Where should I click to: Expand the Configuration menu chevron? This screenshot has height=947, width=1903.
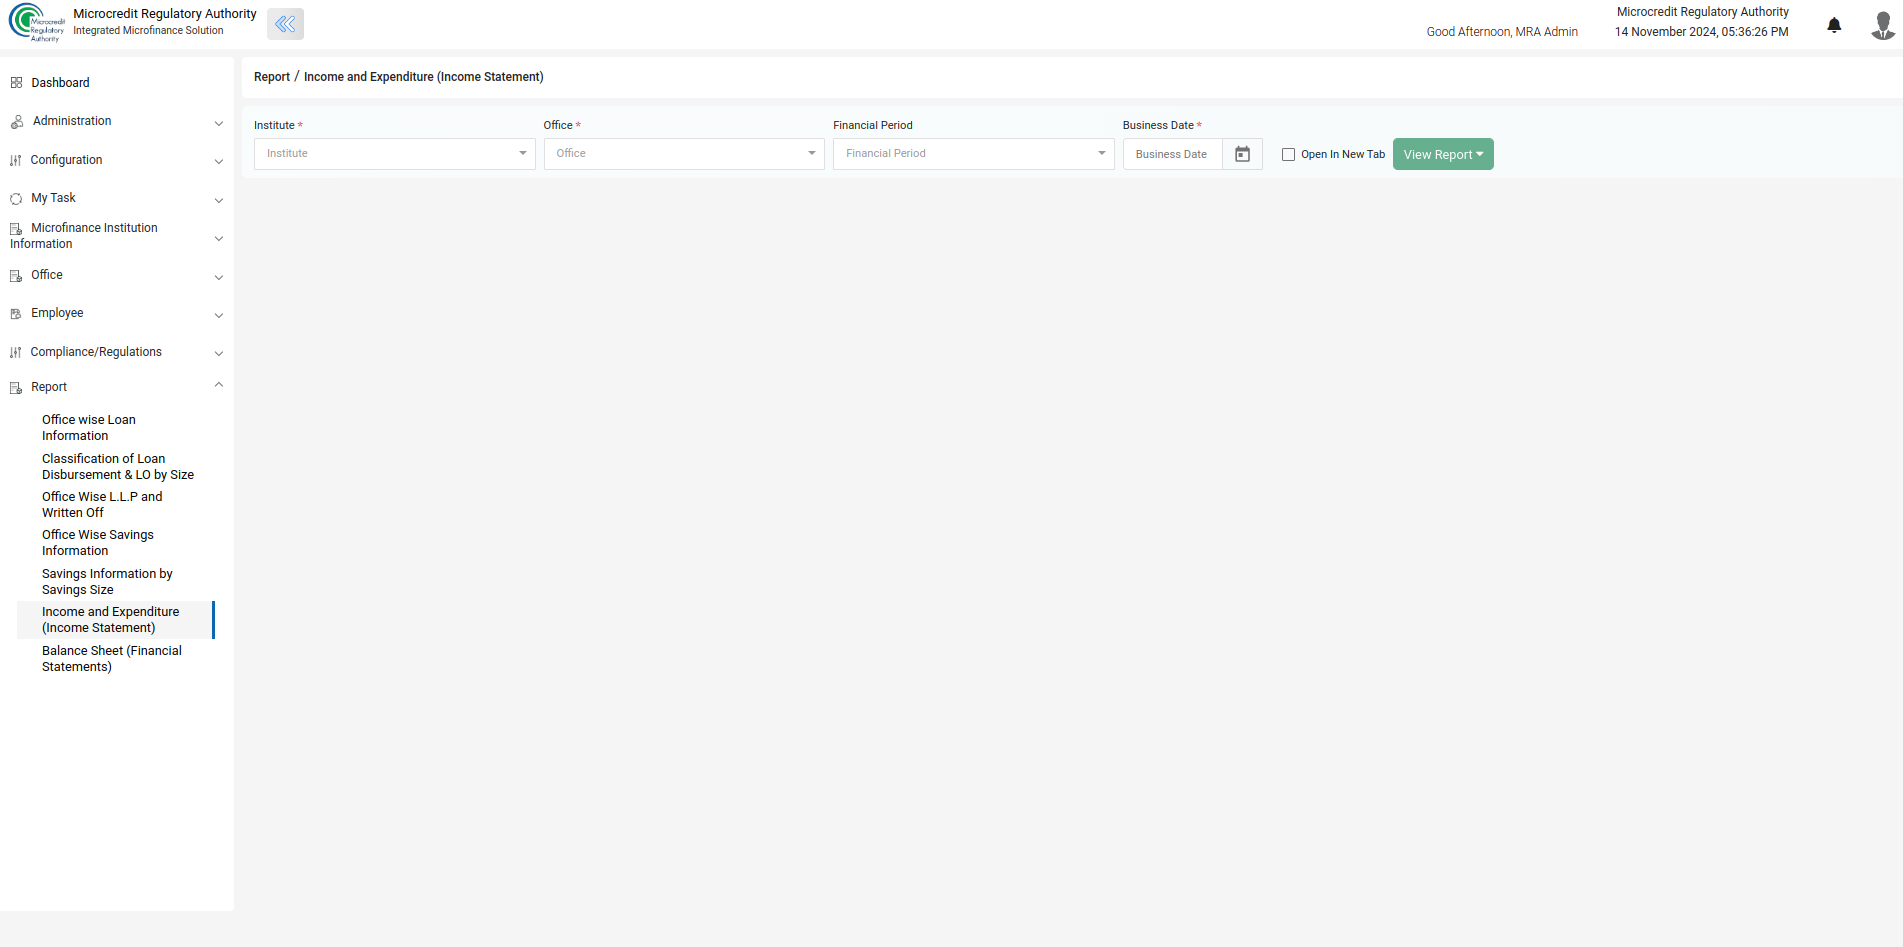pyautogui.click(x=219, y=162)
